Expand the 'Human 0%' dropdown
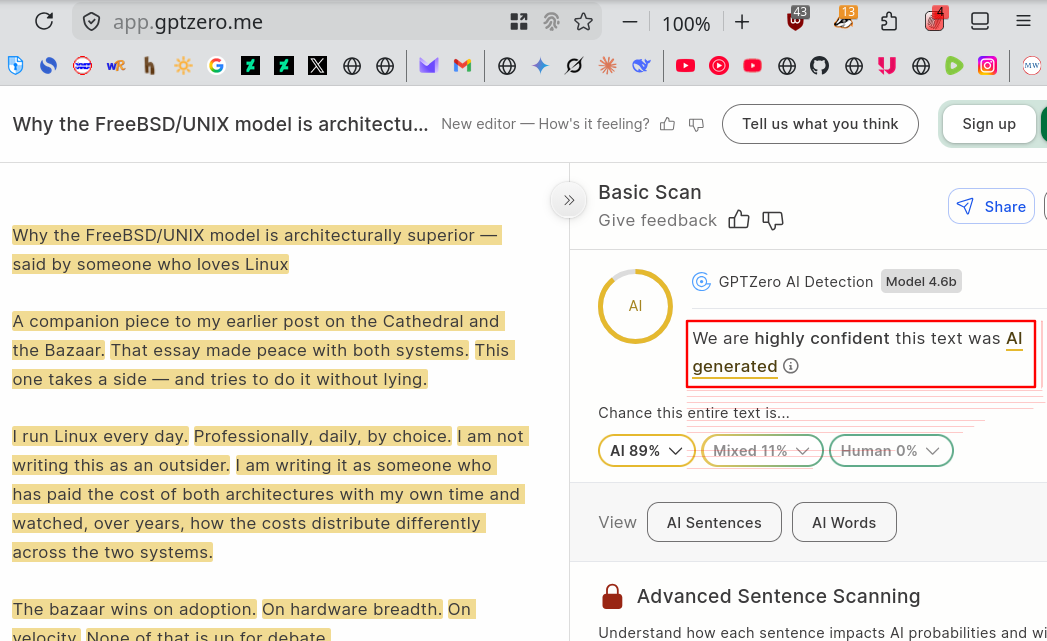 coord(891,451)
